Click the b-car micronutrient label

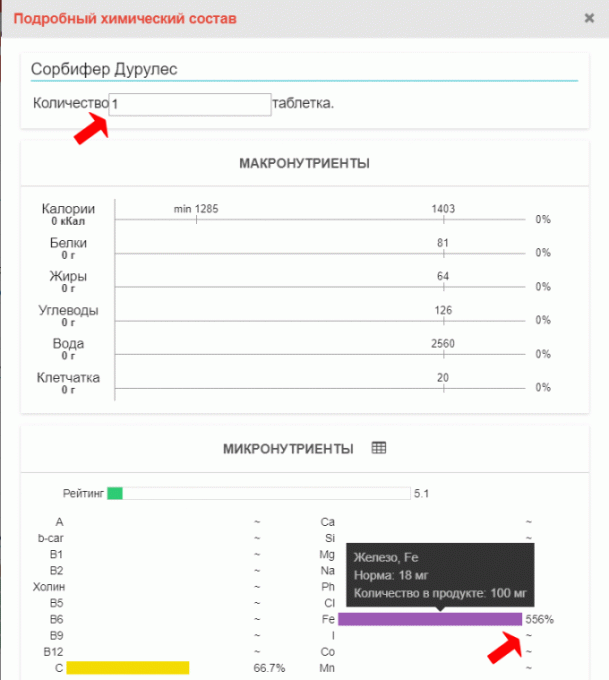52,537
